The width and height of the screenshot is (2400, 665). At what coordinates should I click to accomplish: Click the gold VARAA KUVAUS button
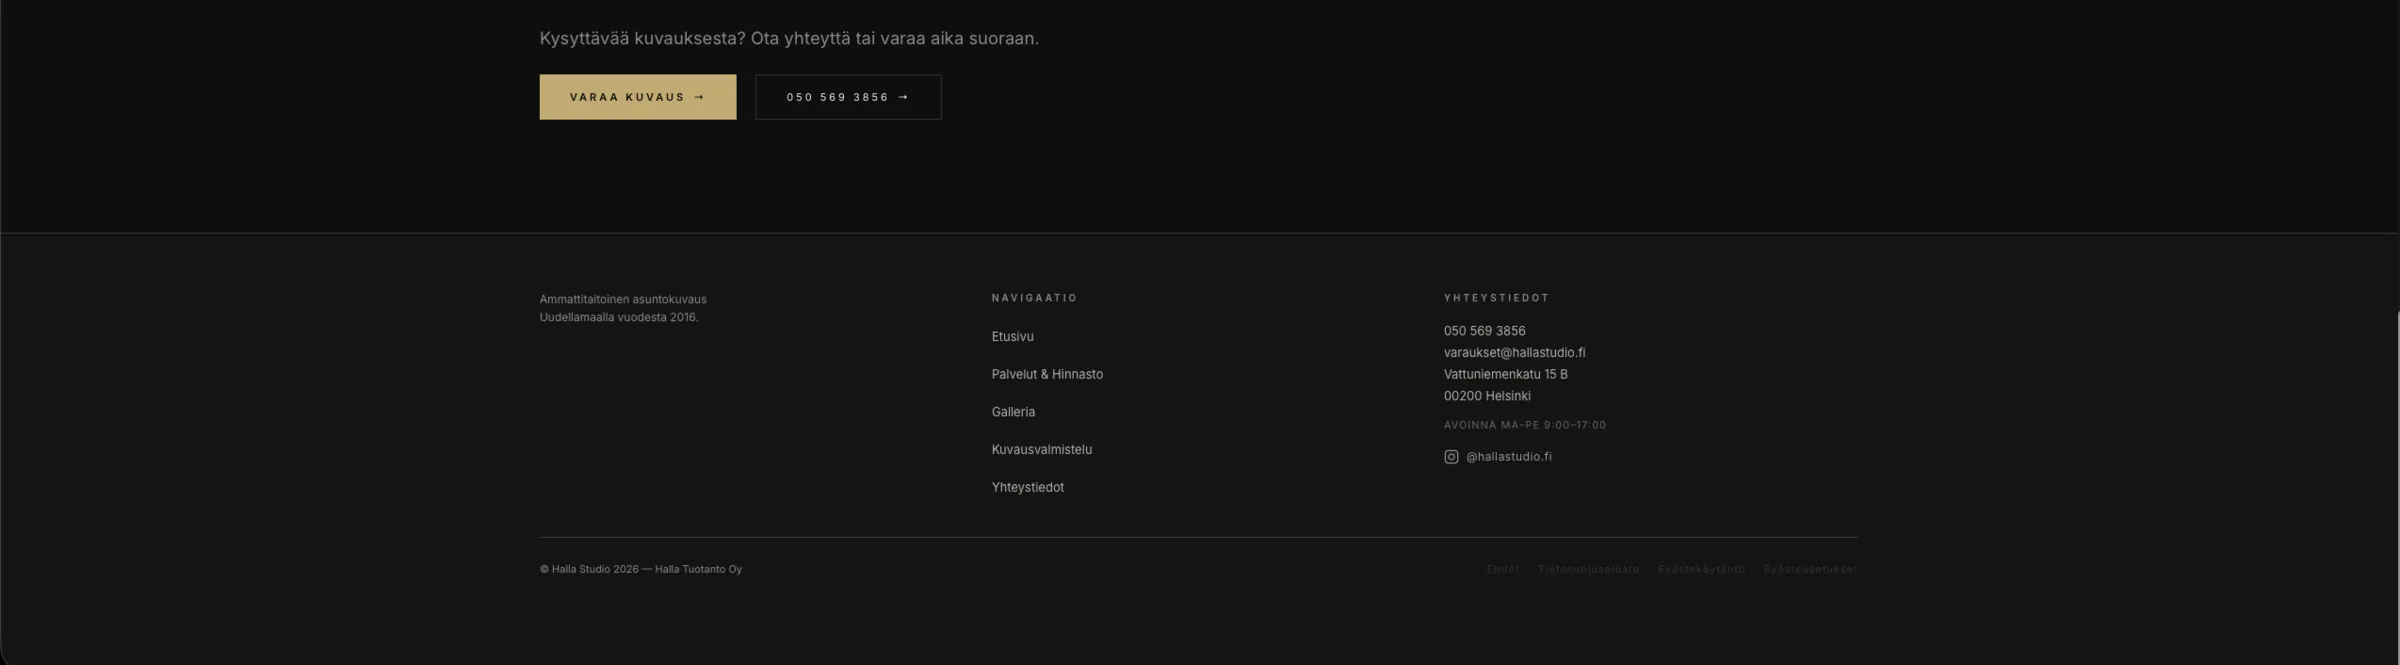pyautogui.click(x=638, y=97)
